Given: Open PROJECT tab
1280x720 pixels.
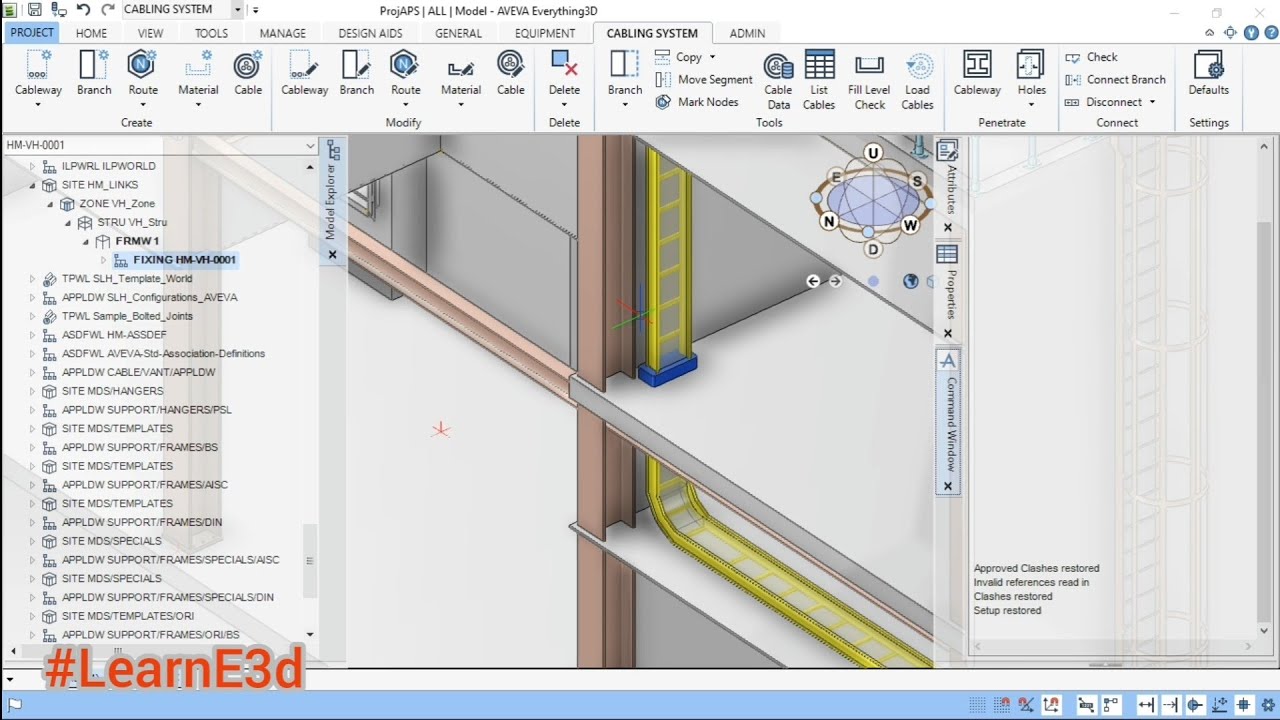Looking at the screenshot, I should (32, 33).
